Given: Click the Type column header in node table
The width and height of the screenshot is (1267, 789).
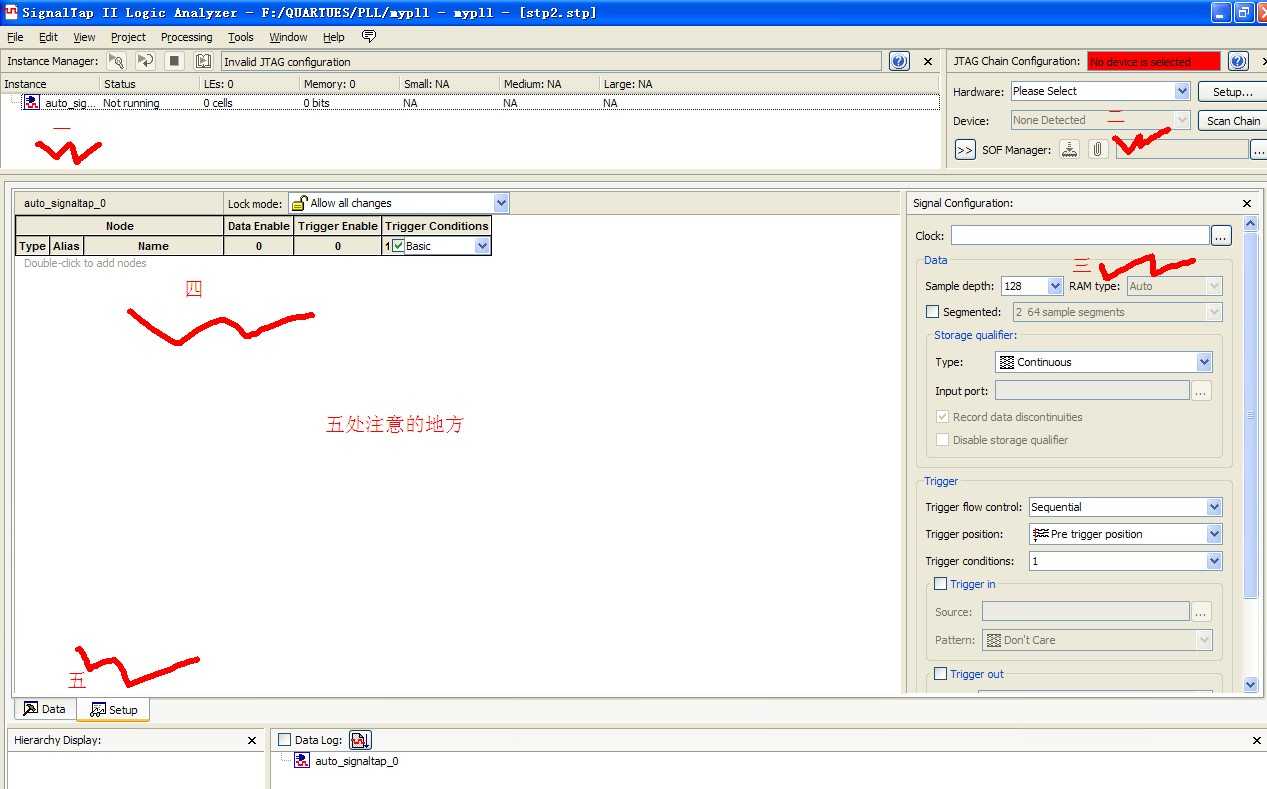Looking at the screenshot, I should 32,246.
